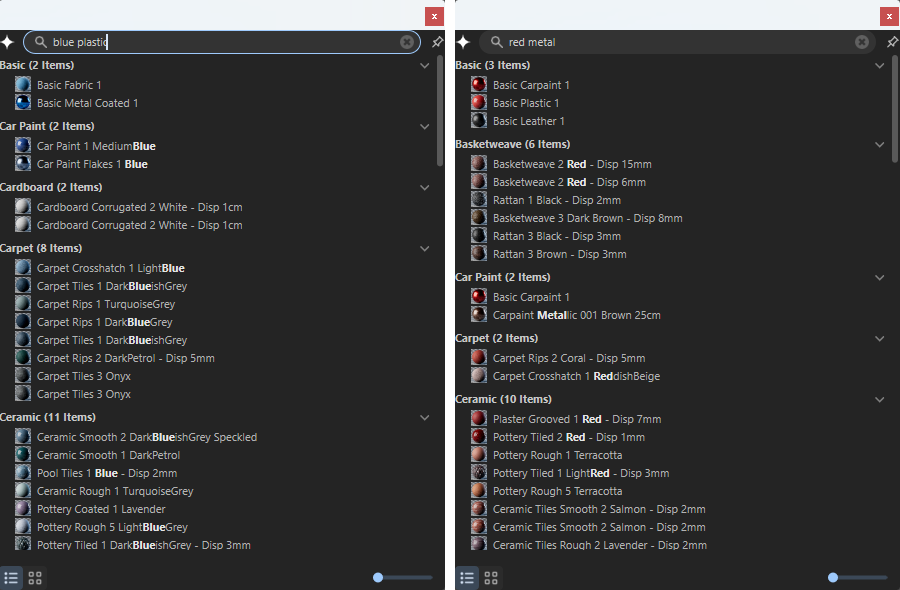Click the thumbnail size slider in the right panel
Screen dimensions: 900x590
point(832,576)
